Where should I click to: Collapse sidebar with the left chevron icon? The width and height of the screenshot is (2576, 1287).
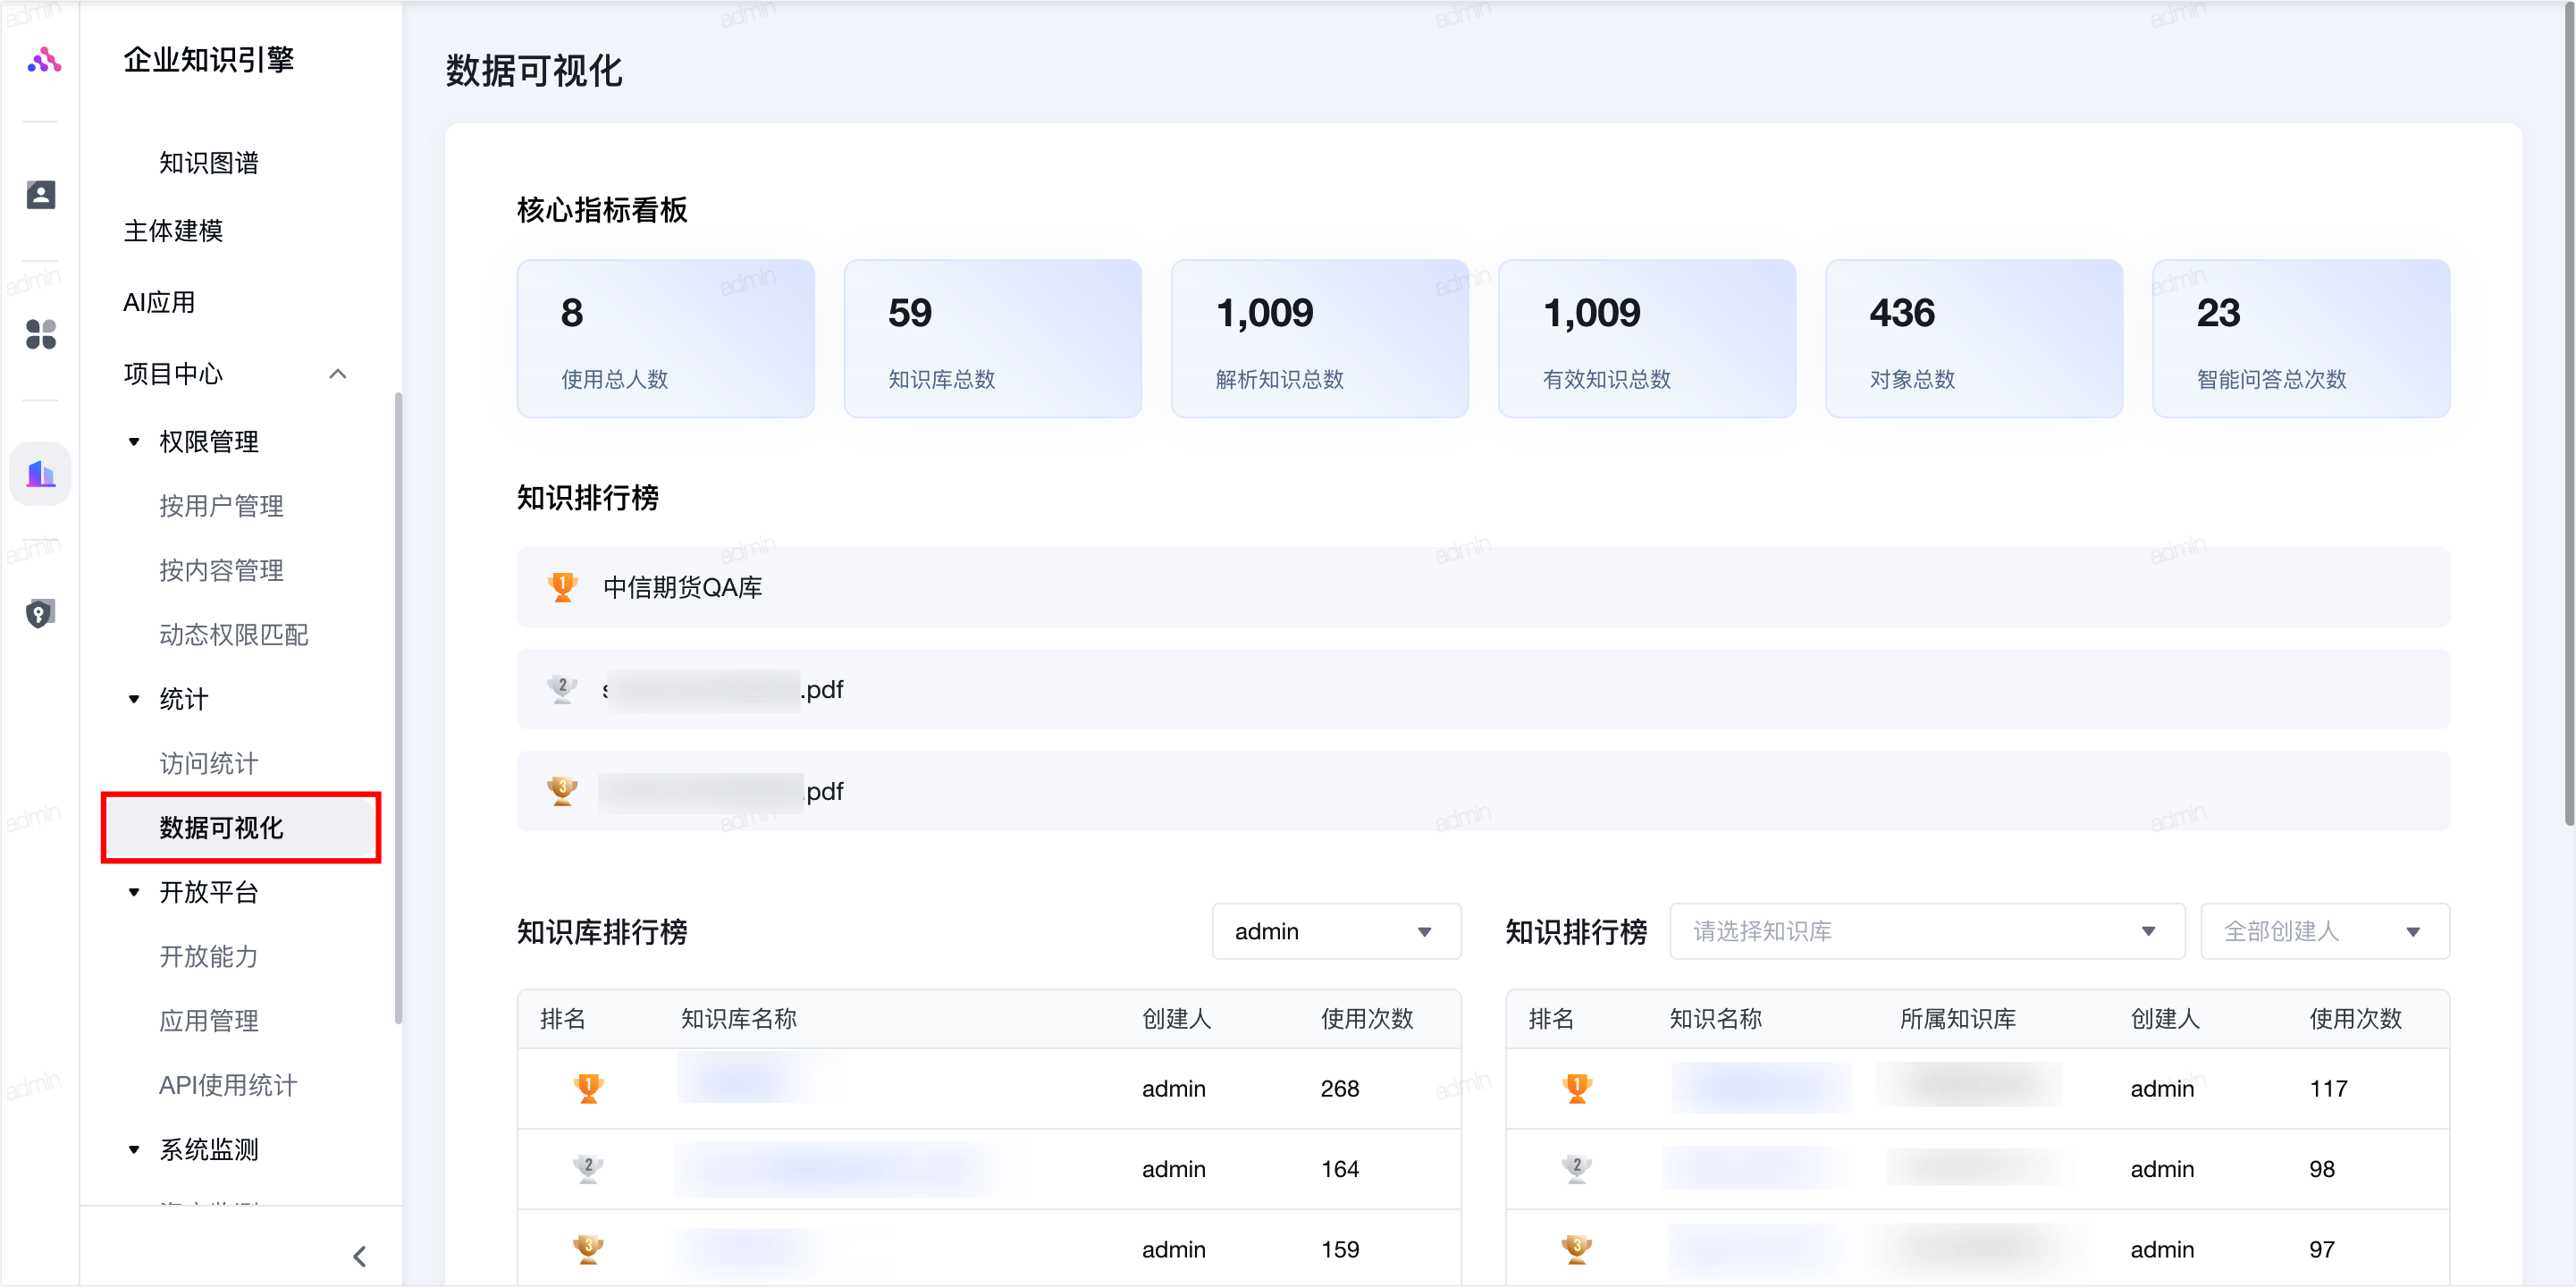pyautogui.click(x=360, y=1256)
